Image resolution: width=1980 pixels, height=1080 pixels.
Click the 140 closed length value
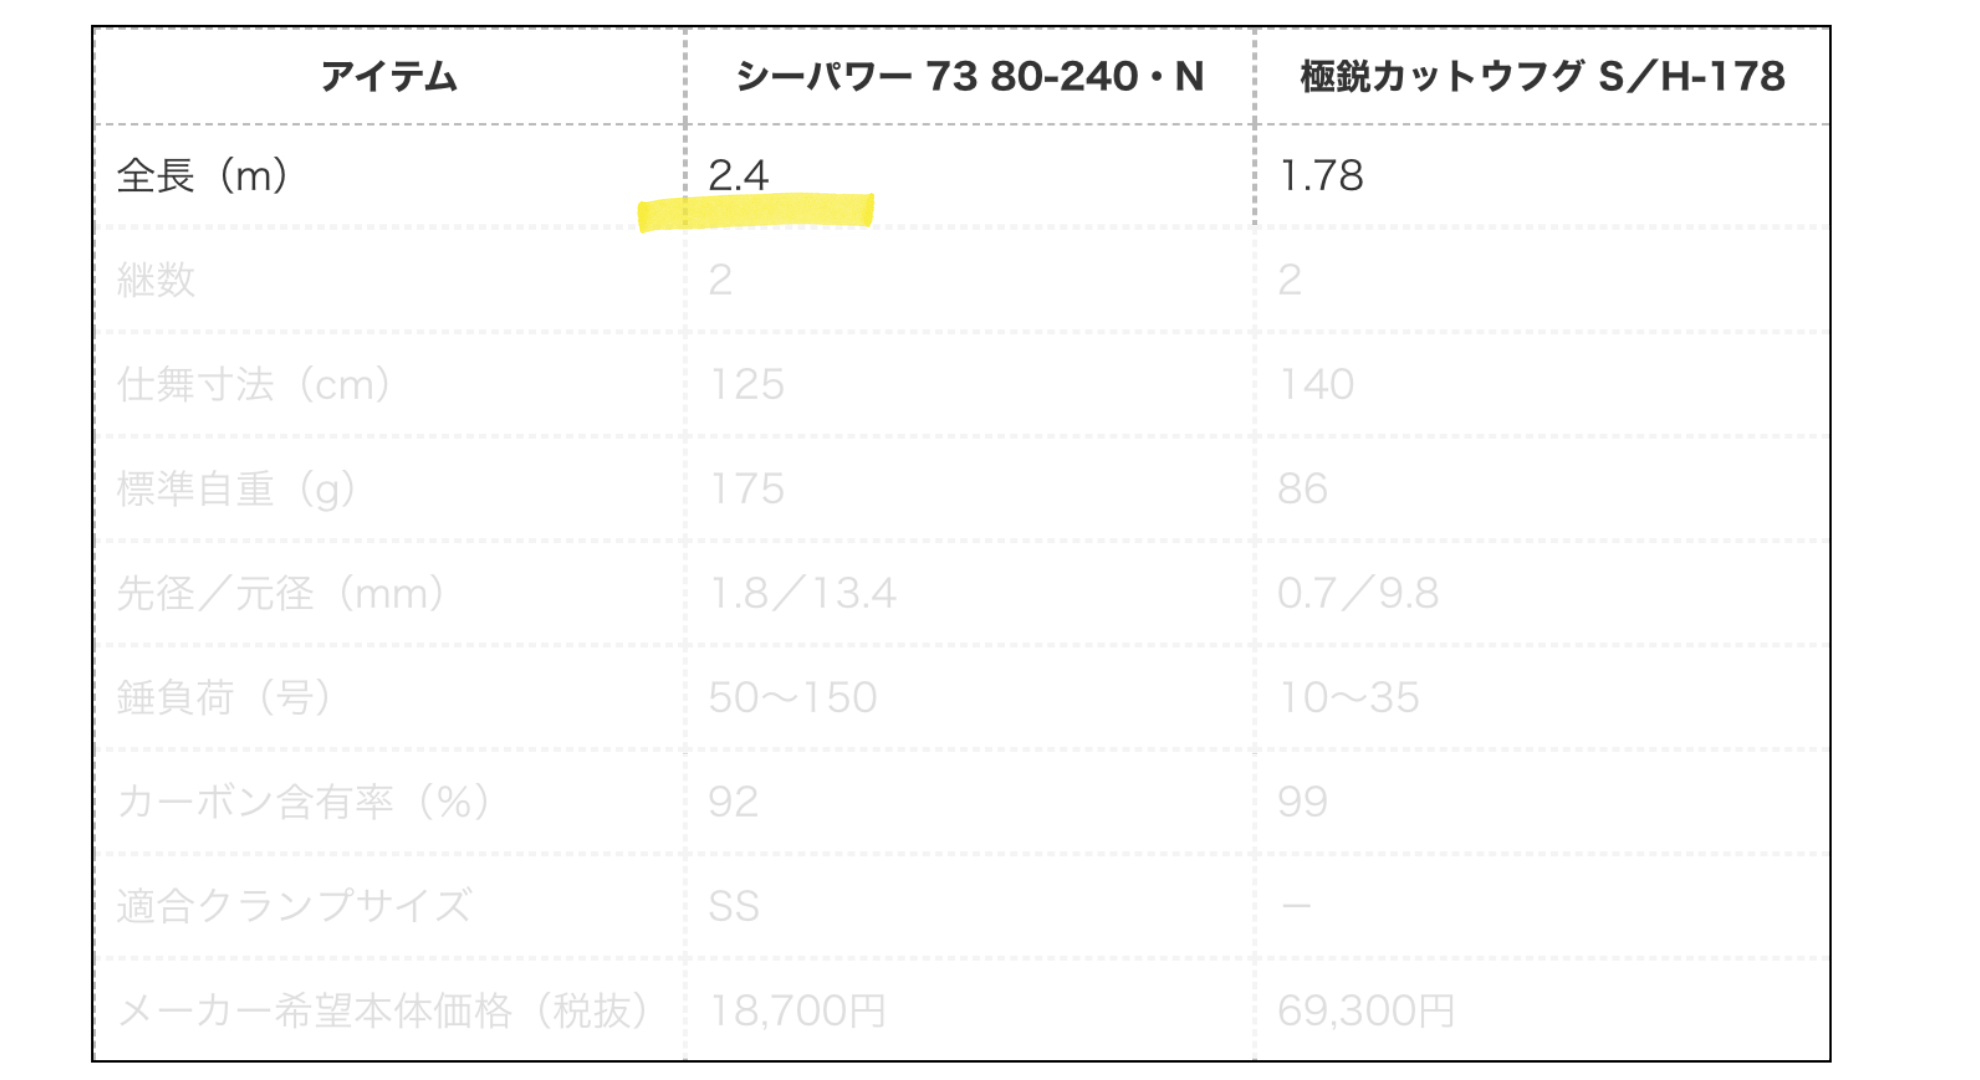point(1316,384)
